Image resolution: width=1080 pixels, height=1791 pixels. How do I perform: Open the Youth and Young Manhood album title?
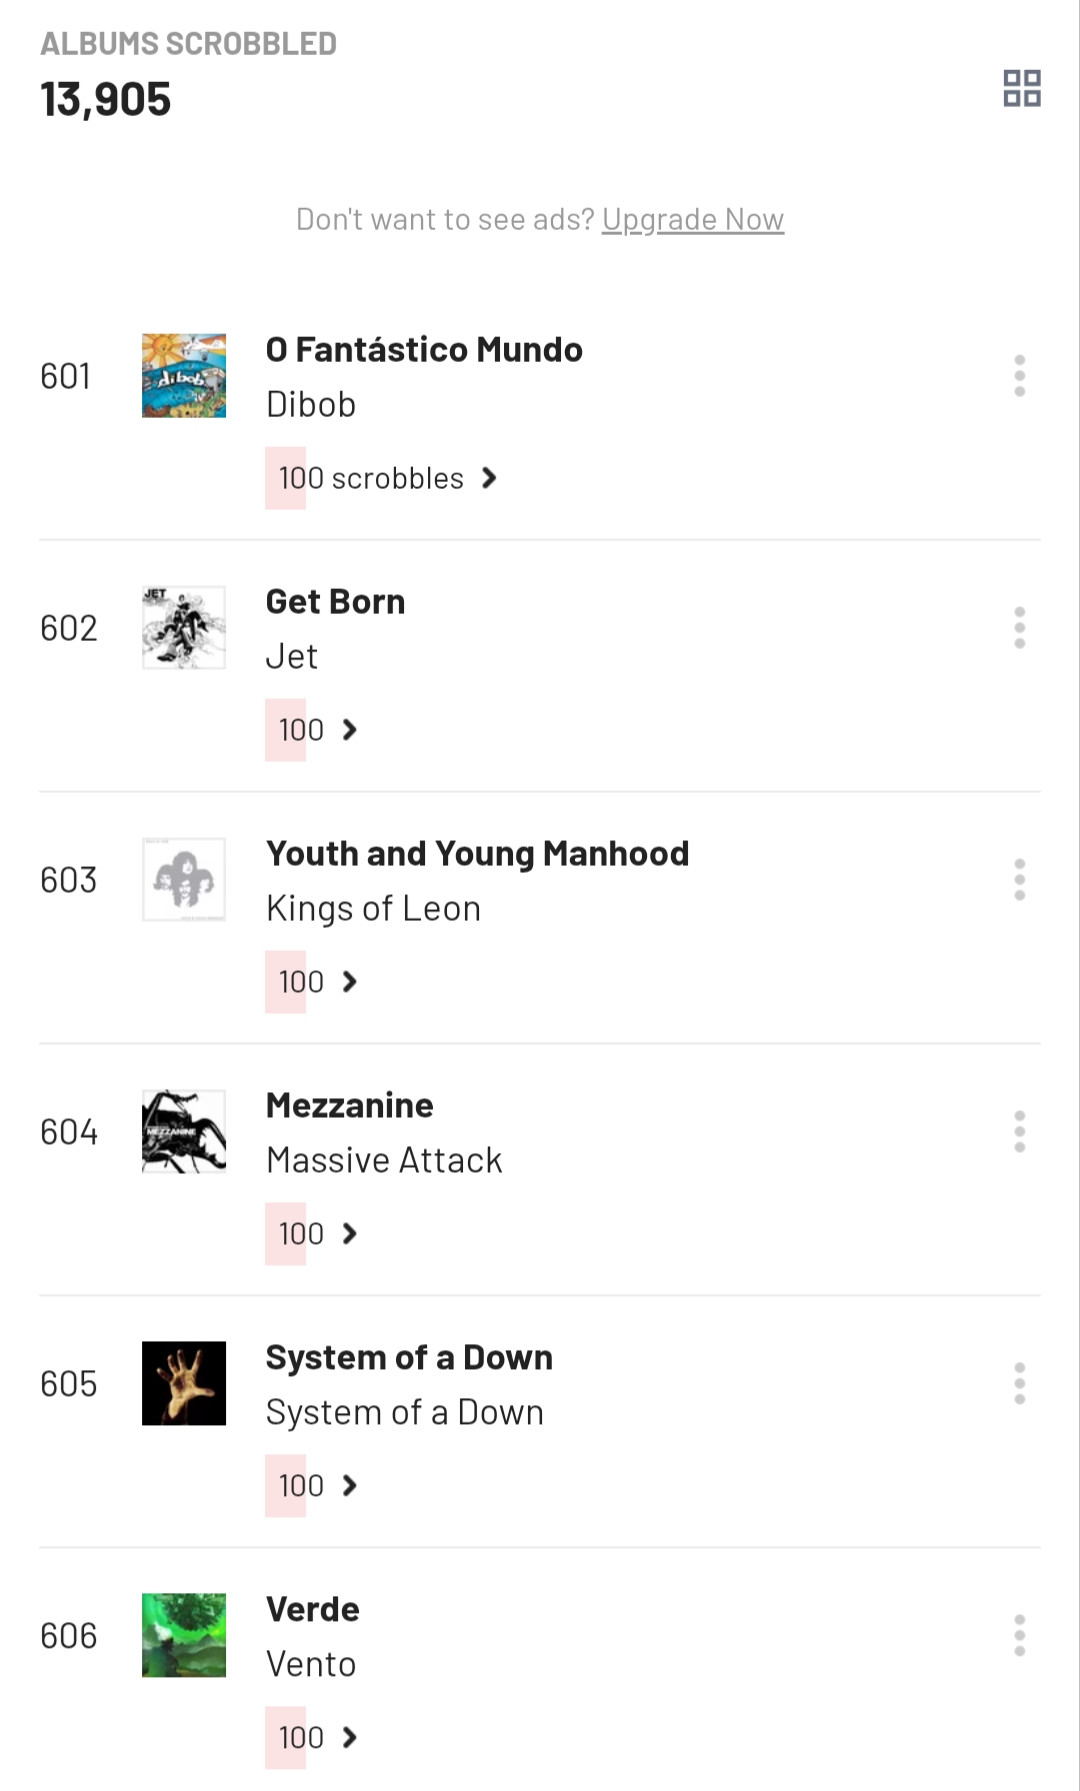pyautogui.click(x=477, y=854)
